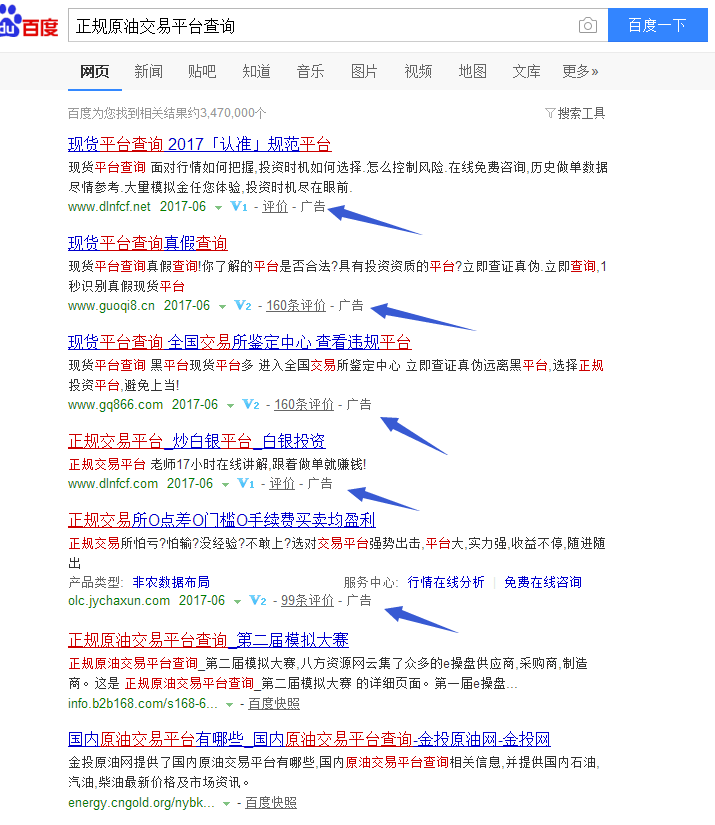Expand dropdown arrow beside www.dlnfcf.net
This screenshot has height=825, width=715.
pyautogui.click(x=218, y=207)
